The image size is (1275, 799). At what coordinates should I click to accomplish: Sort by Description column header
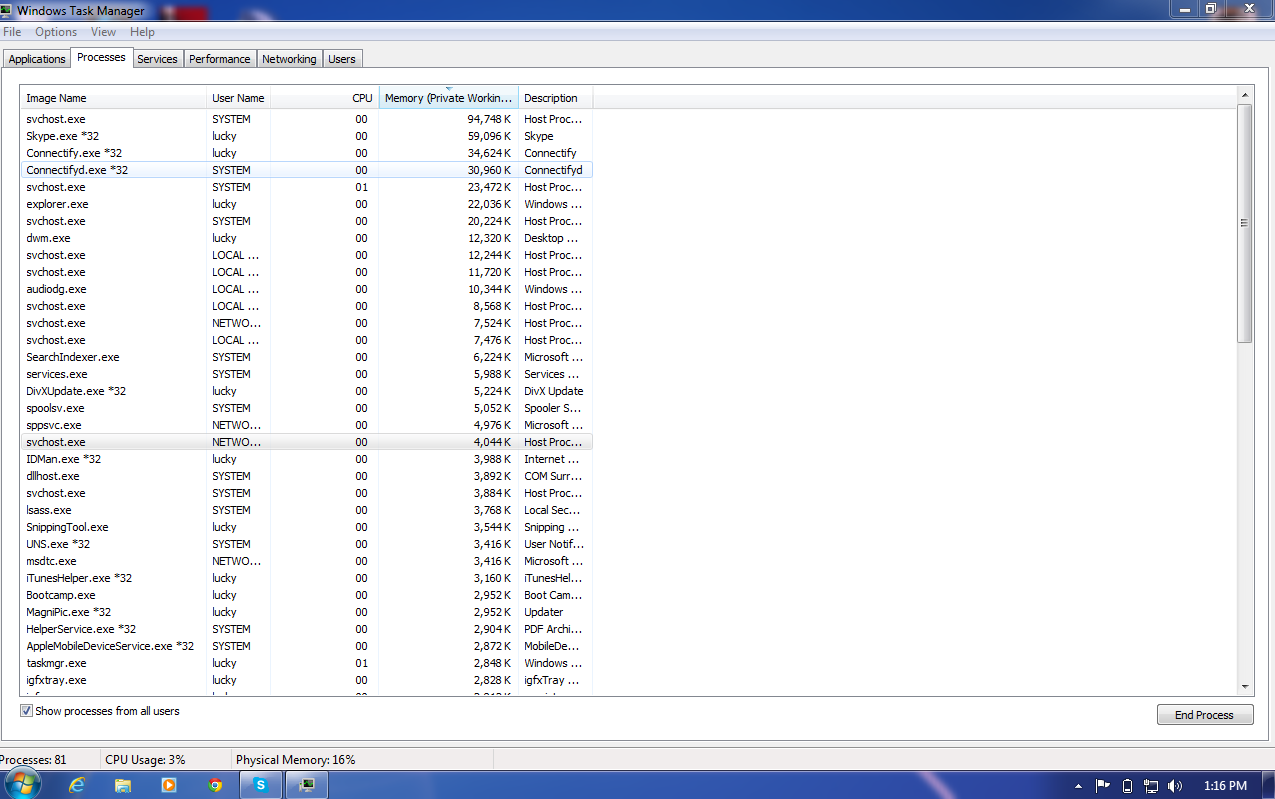pos(556,98)
